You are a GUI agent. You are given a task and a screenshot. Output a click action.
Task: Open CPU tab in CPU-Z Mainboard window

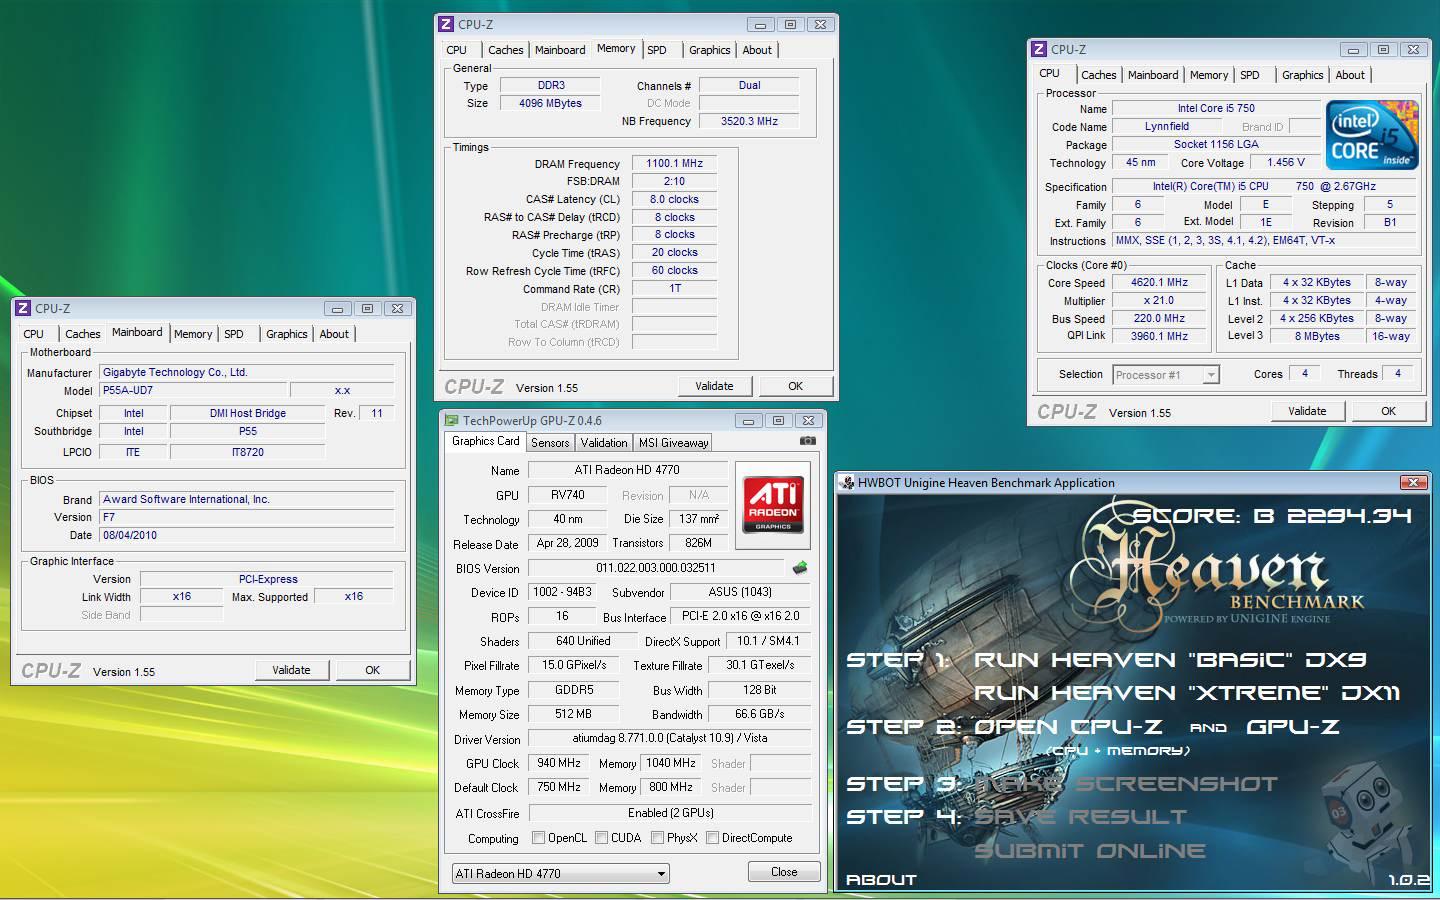[34, 334]
